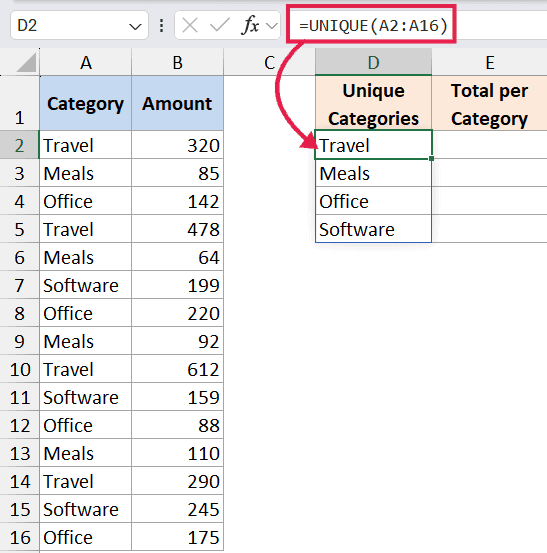This screenshot has height=553, width=547.
Task: Click the Amount header cell B1
Action: pyautogui.click(x=177, y=103)
